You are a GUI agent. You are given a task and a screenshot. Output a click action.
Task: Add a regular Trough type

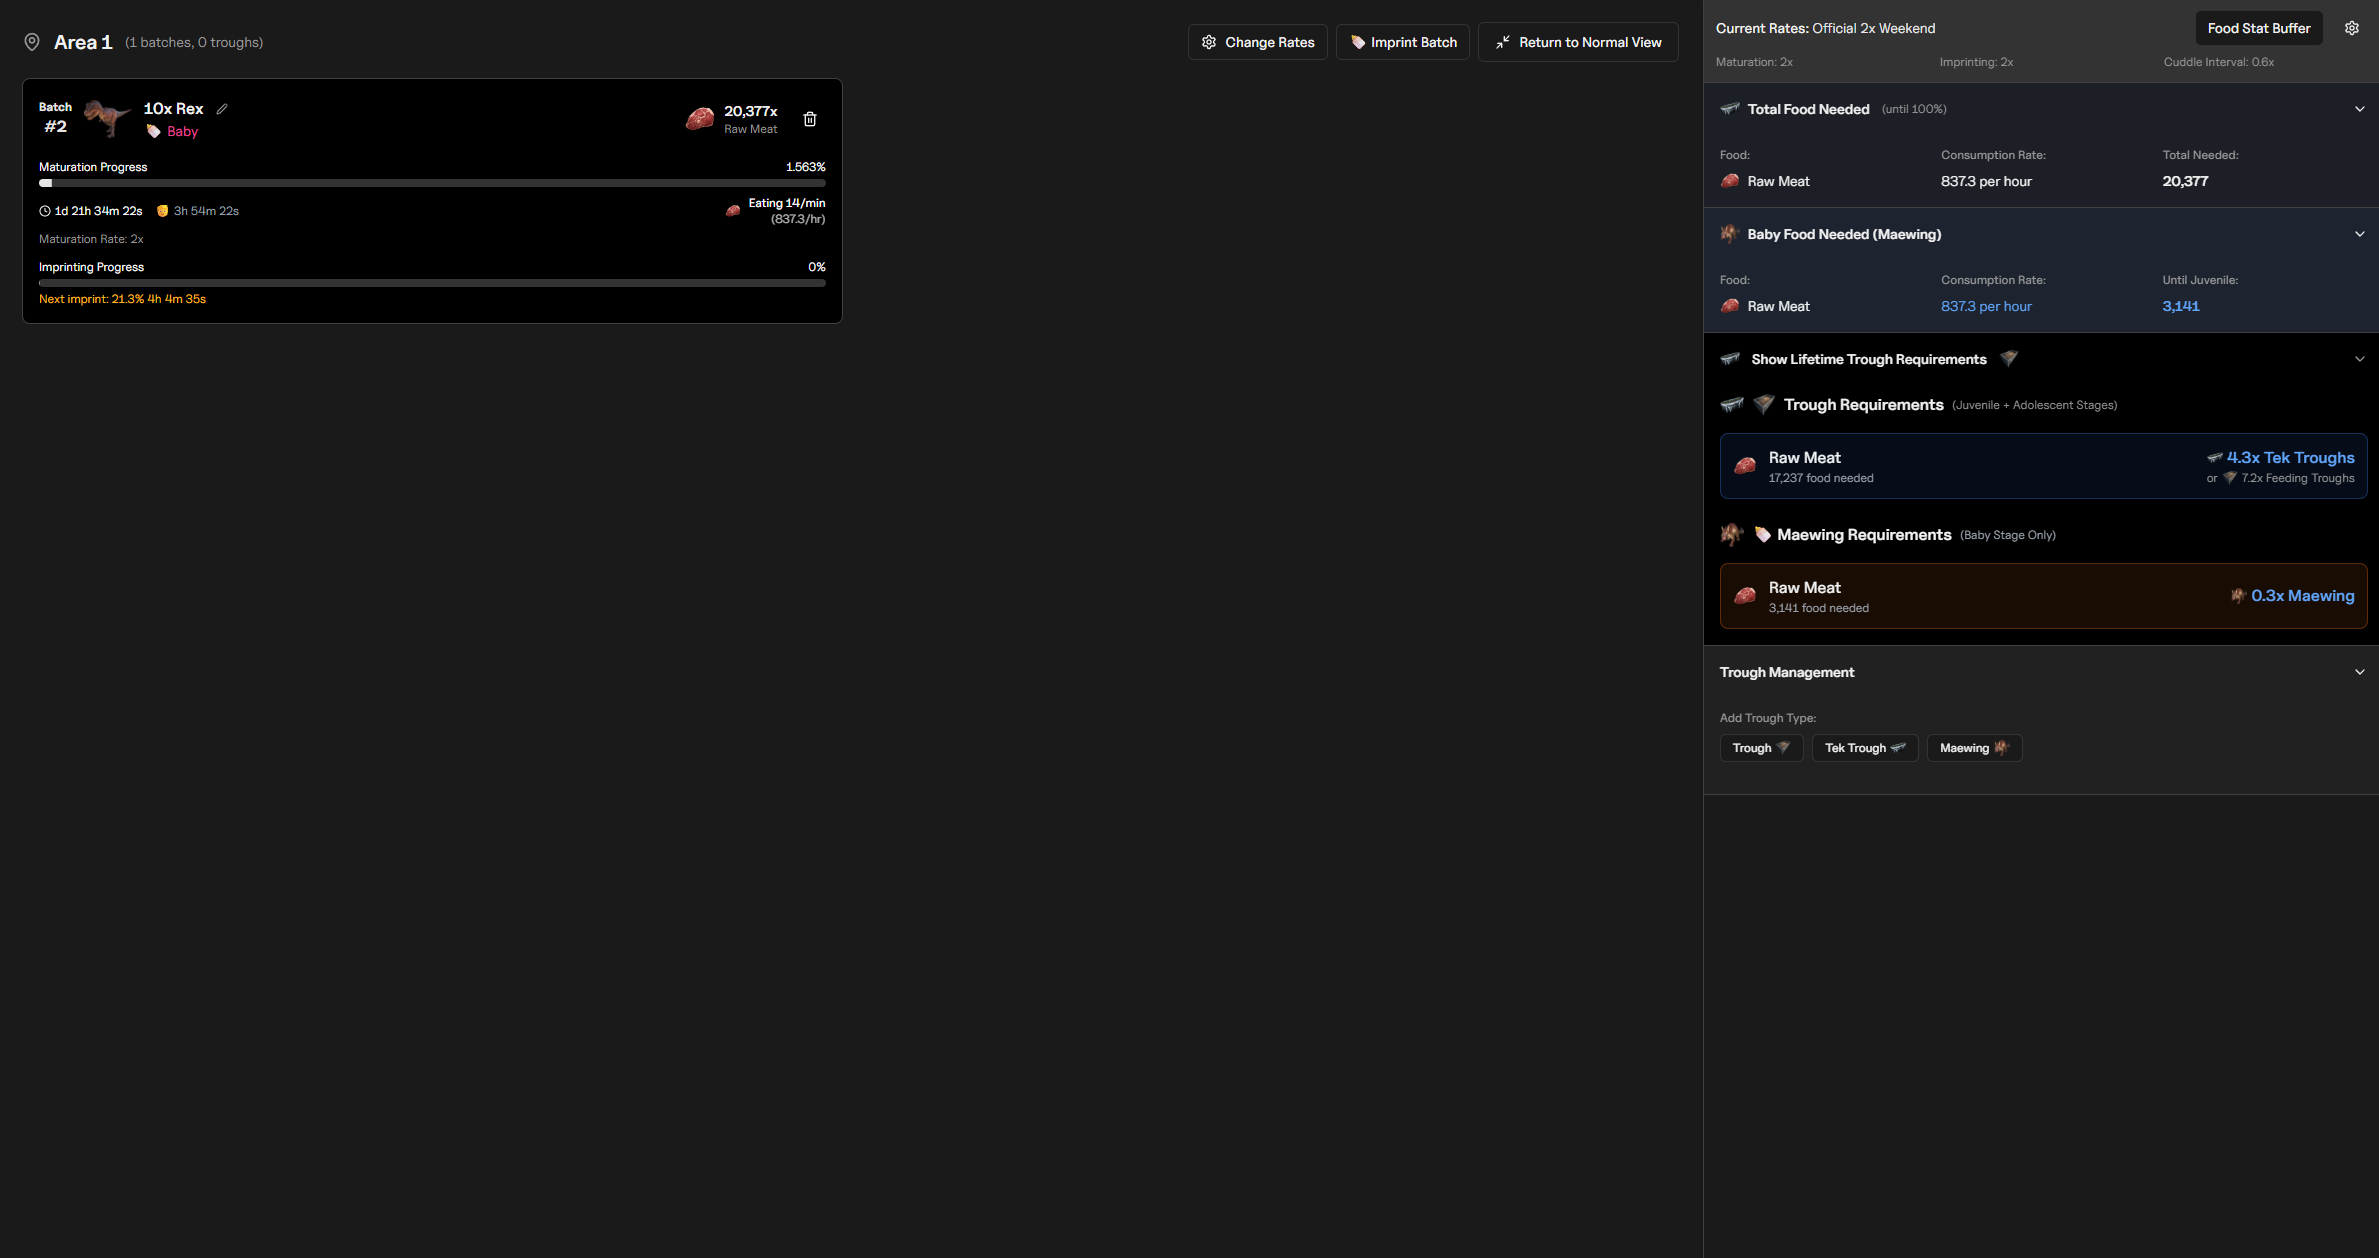pyautogui.click(x=1761, y=748)
